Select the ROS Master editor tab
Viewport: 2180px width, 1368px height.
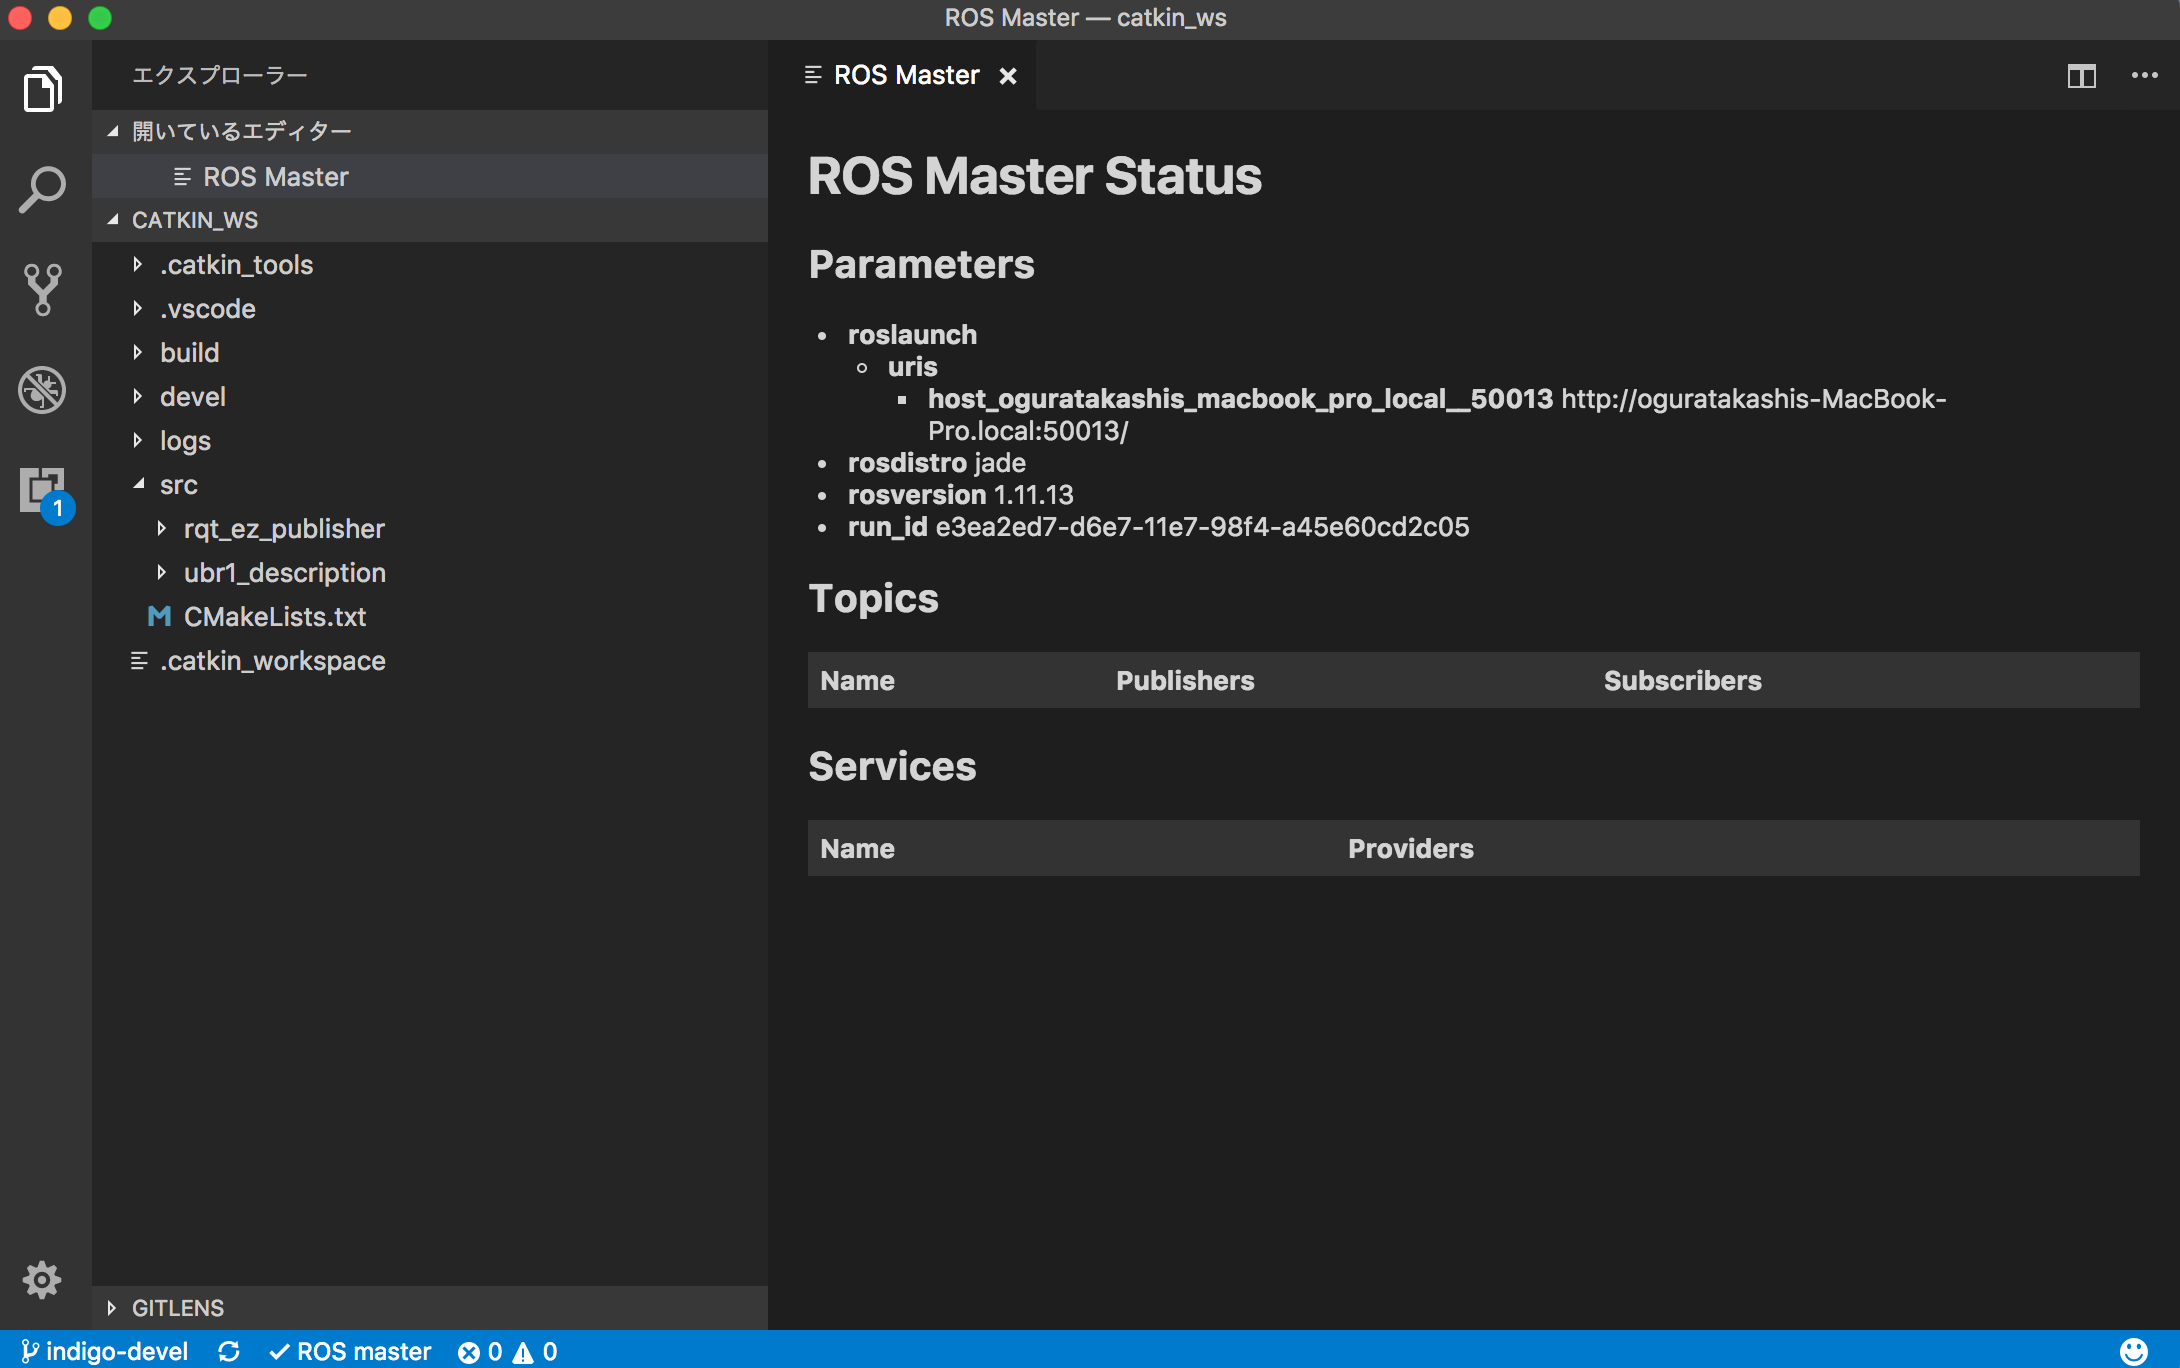[x=903, y=76]
